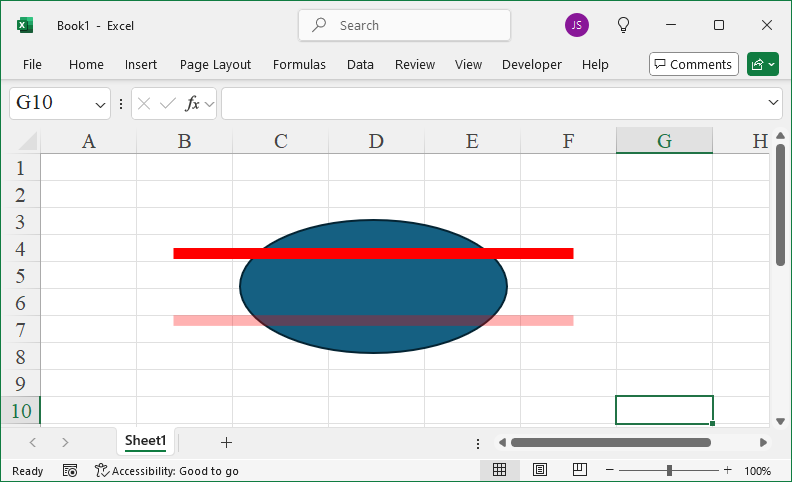The image size is (792, 482).
Task: Select column G header
Action: click(664, 141)
